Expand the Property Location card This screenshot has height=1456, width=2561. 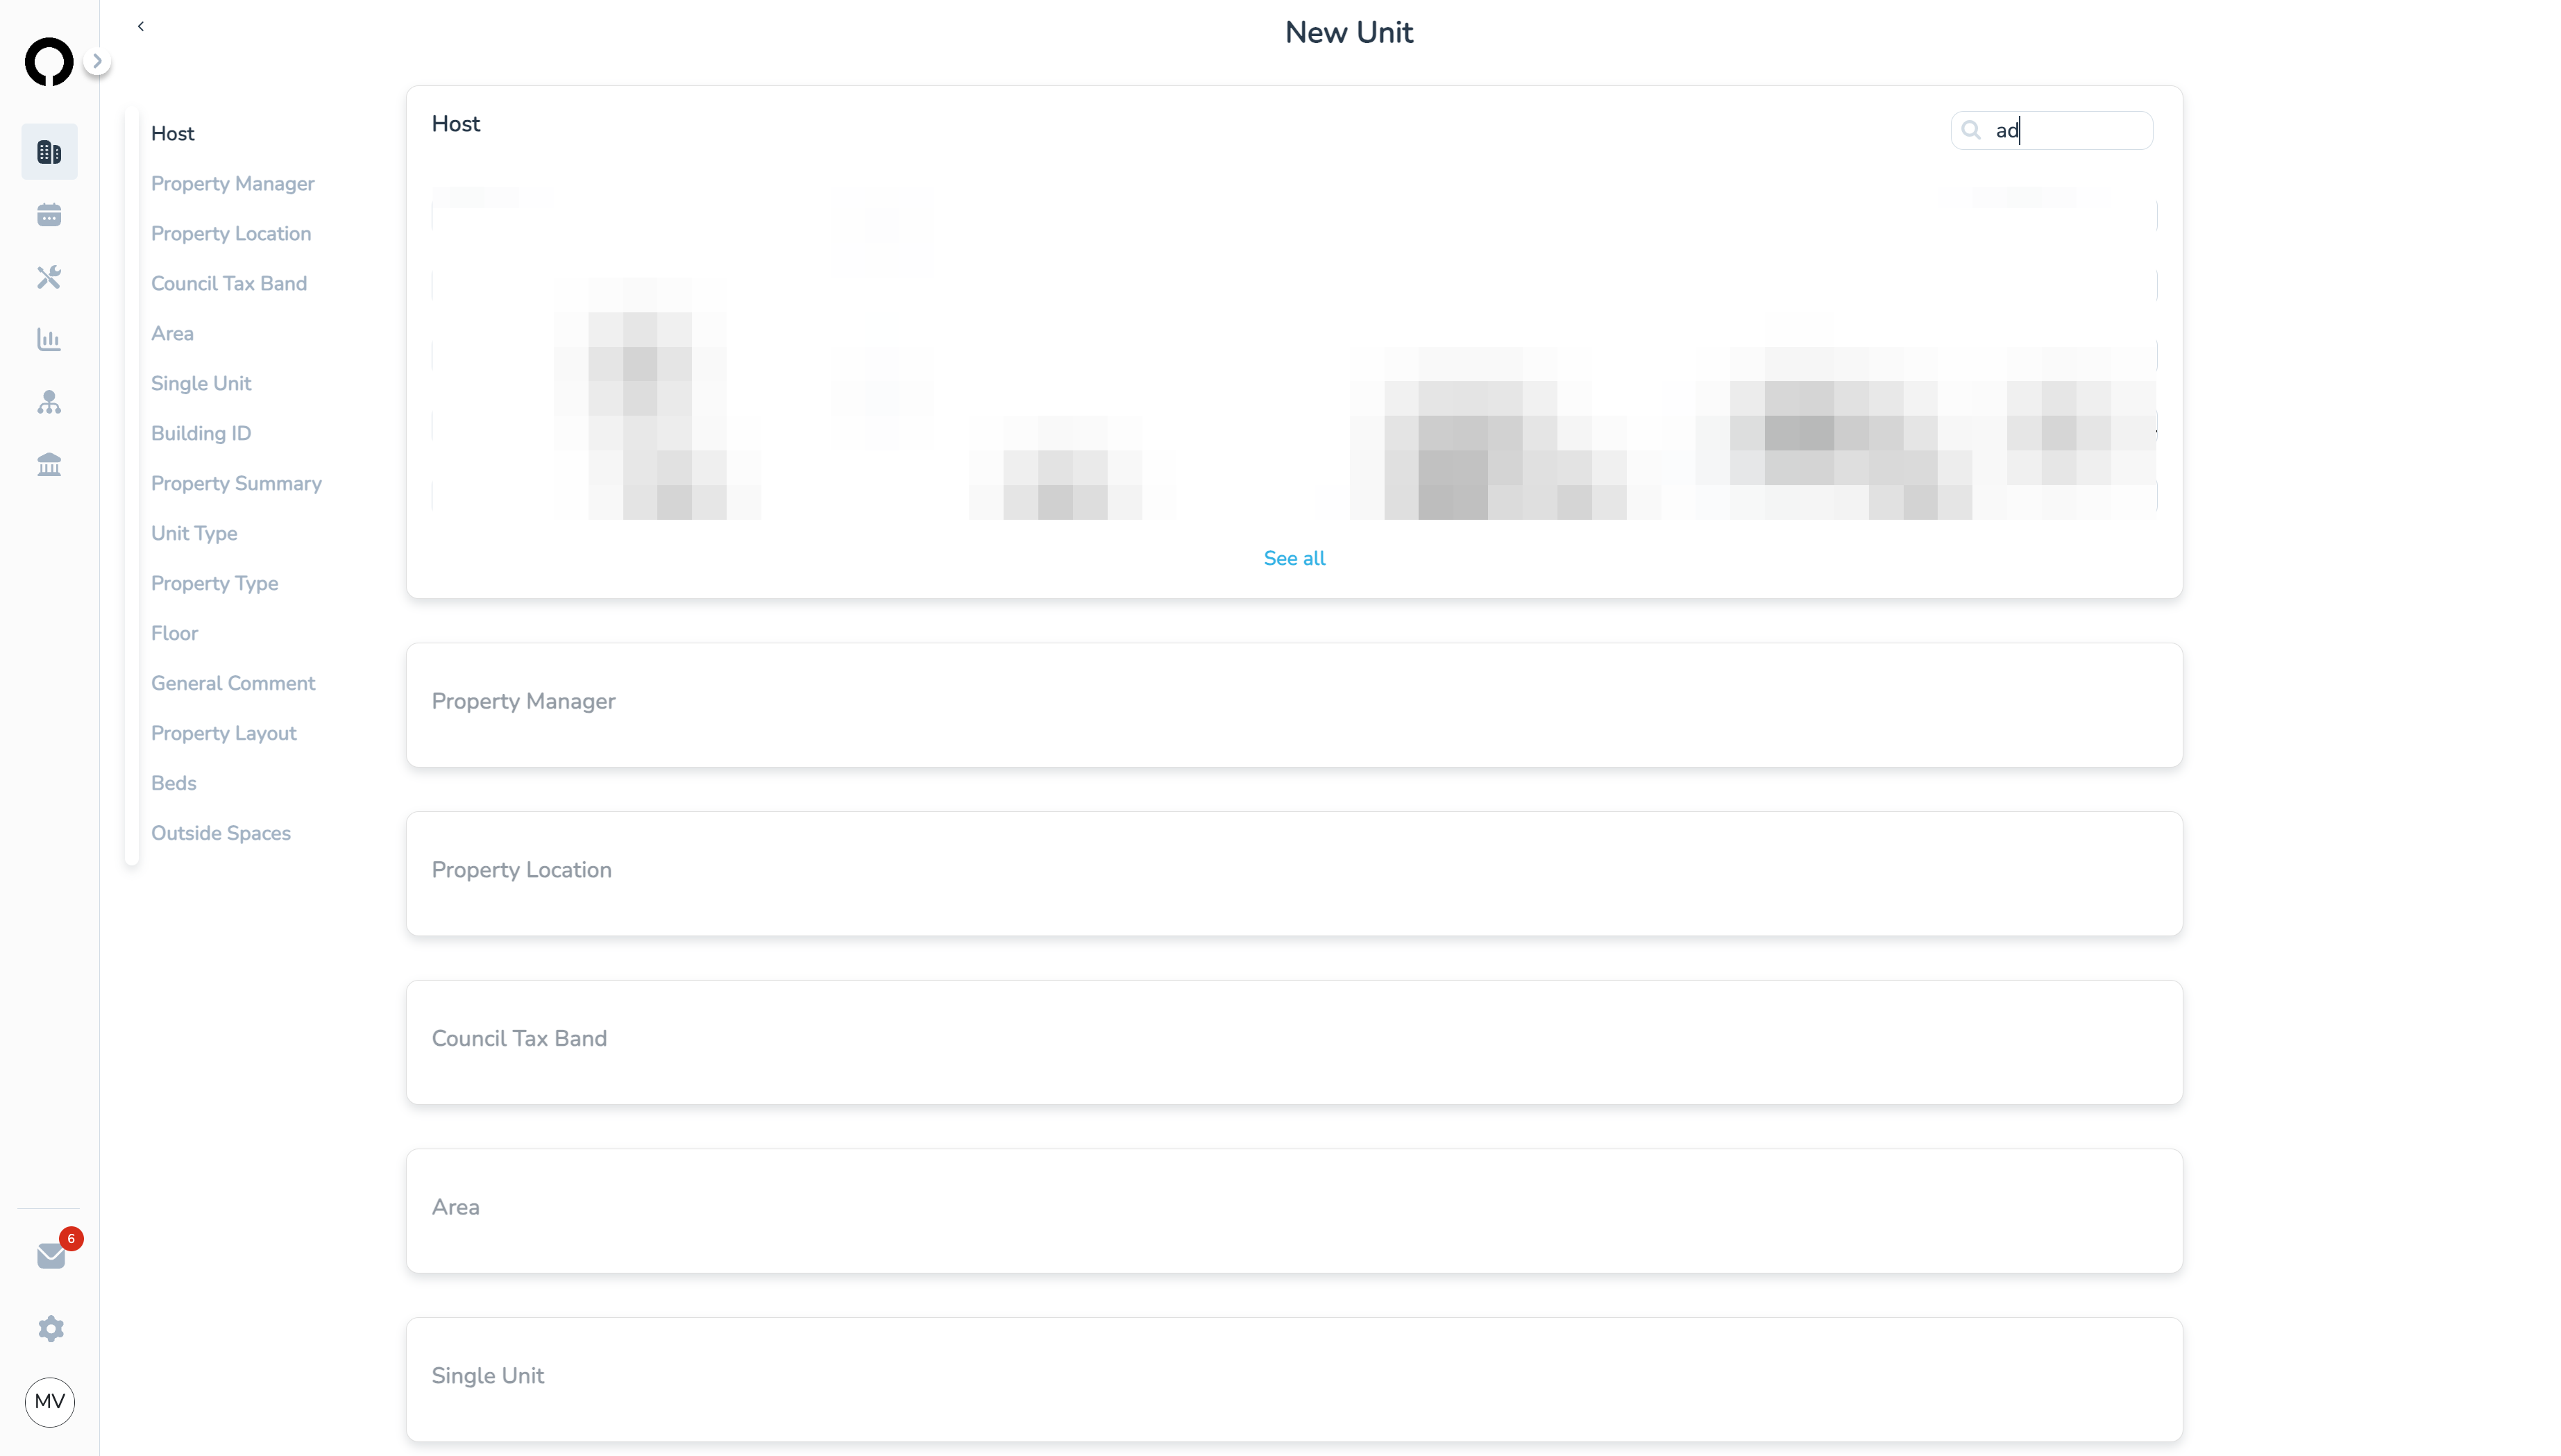(1294, 874)
